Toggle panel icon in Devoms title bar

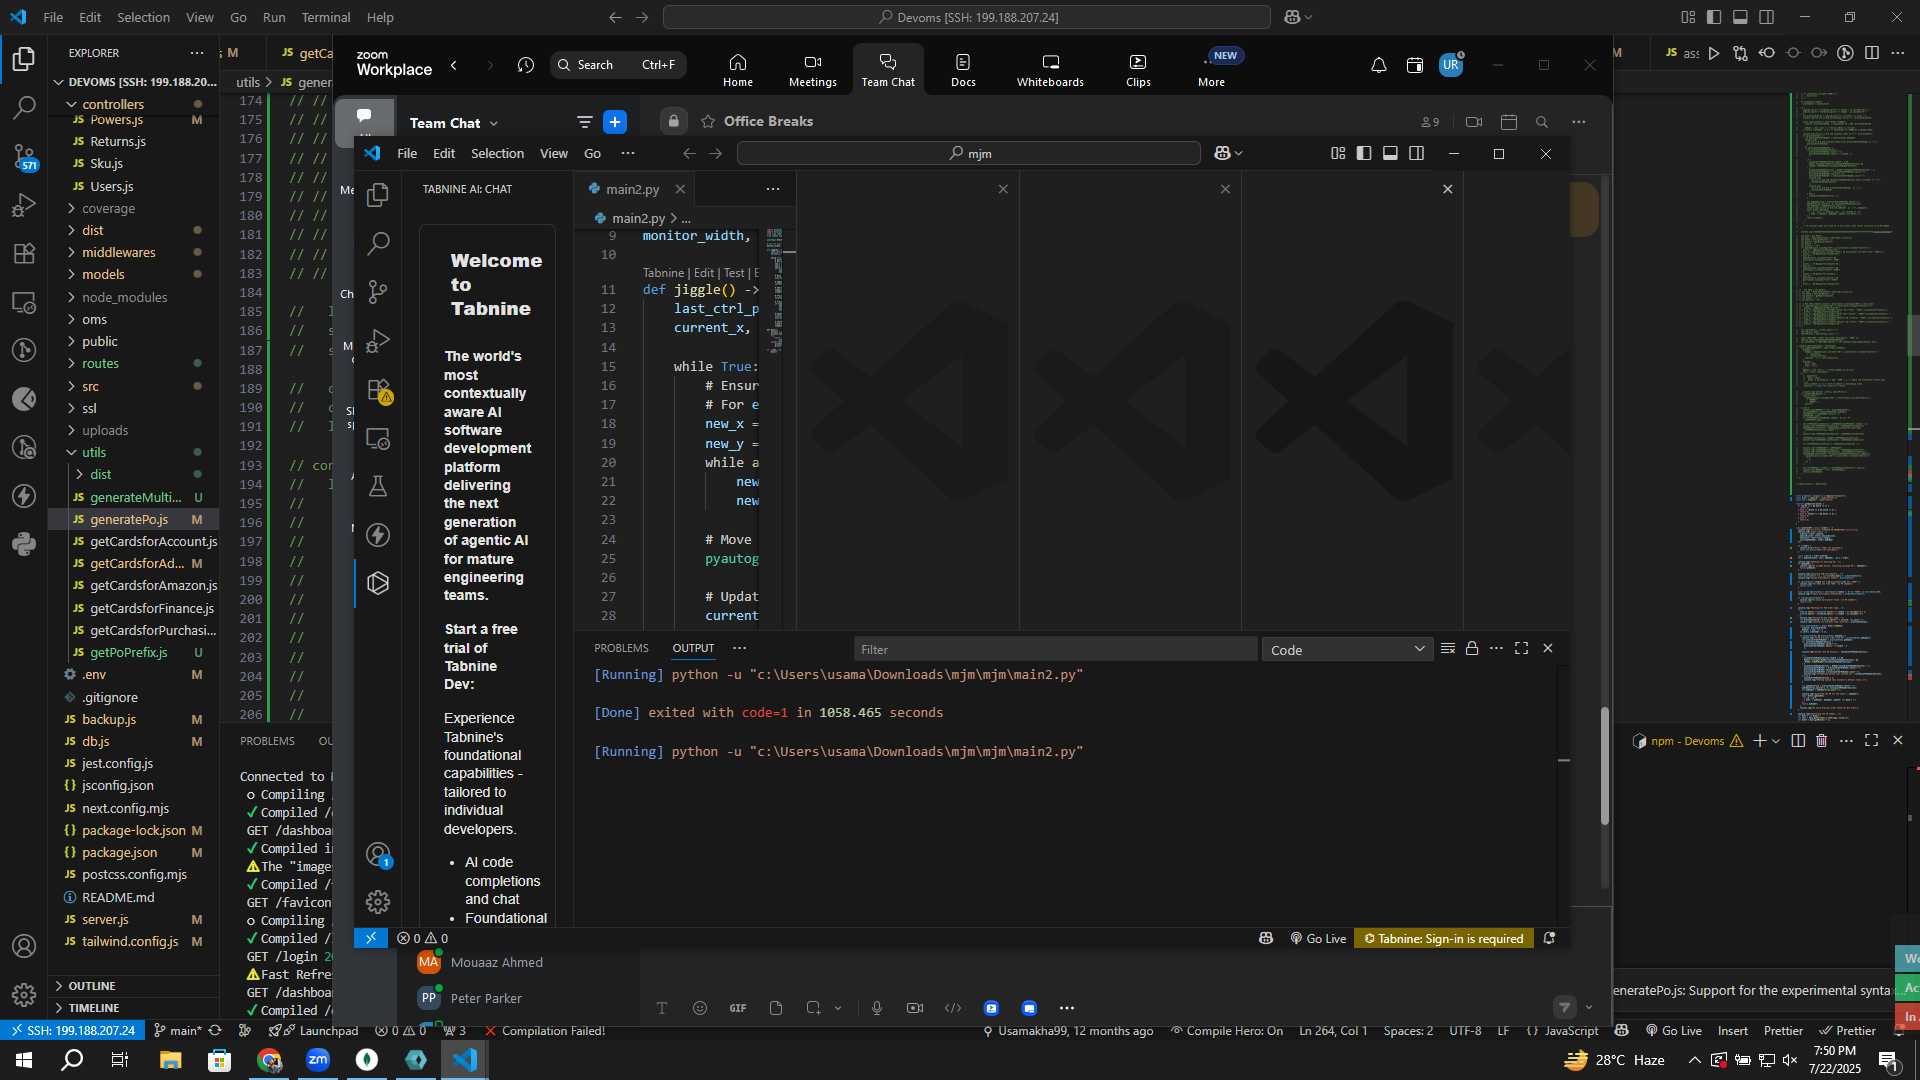point(1740,17)
